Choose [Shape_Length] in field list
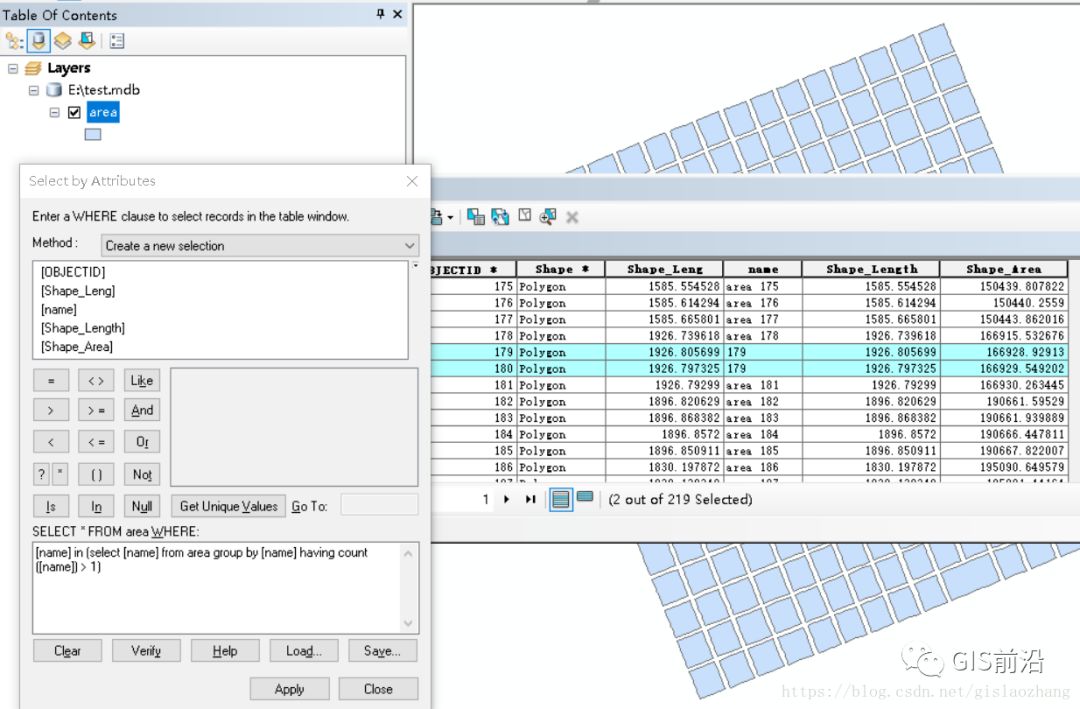The height and width of the screenshot is (709, 1080). (x=83, y=328)
